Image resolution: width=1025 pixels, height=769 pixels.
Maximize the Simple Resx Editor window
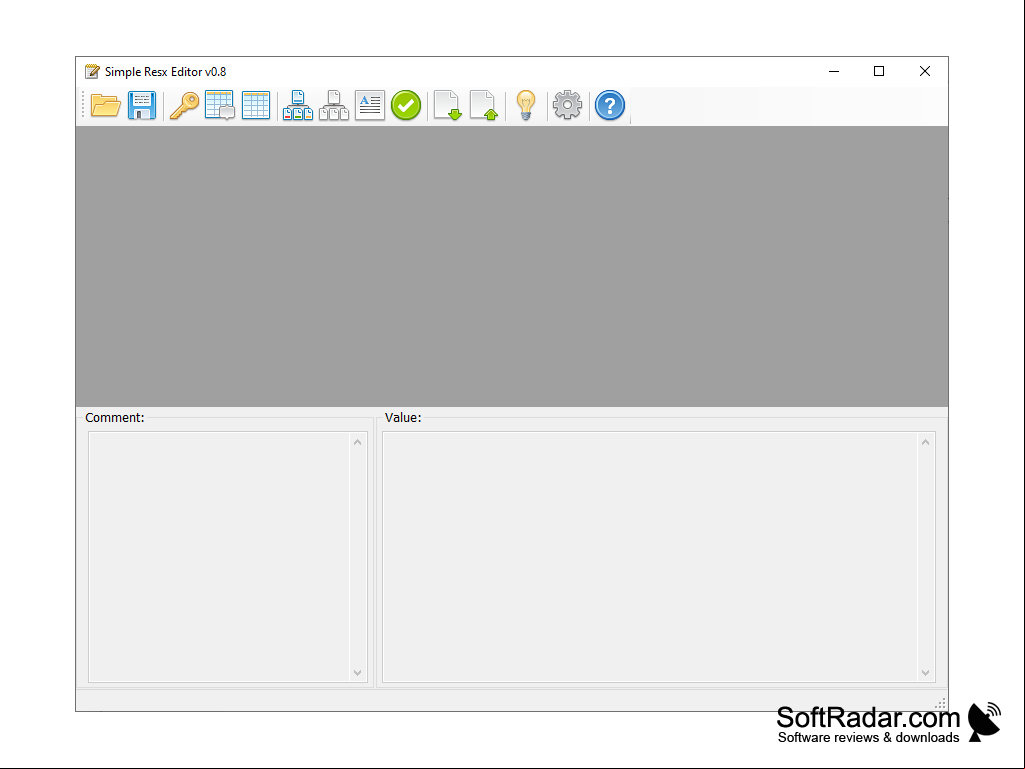tap(879, 71)
